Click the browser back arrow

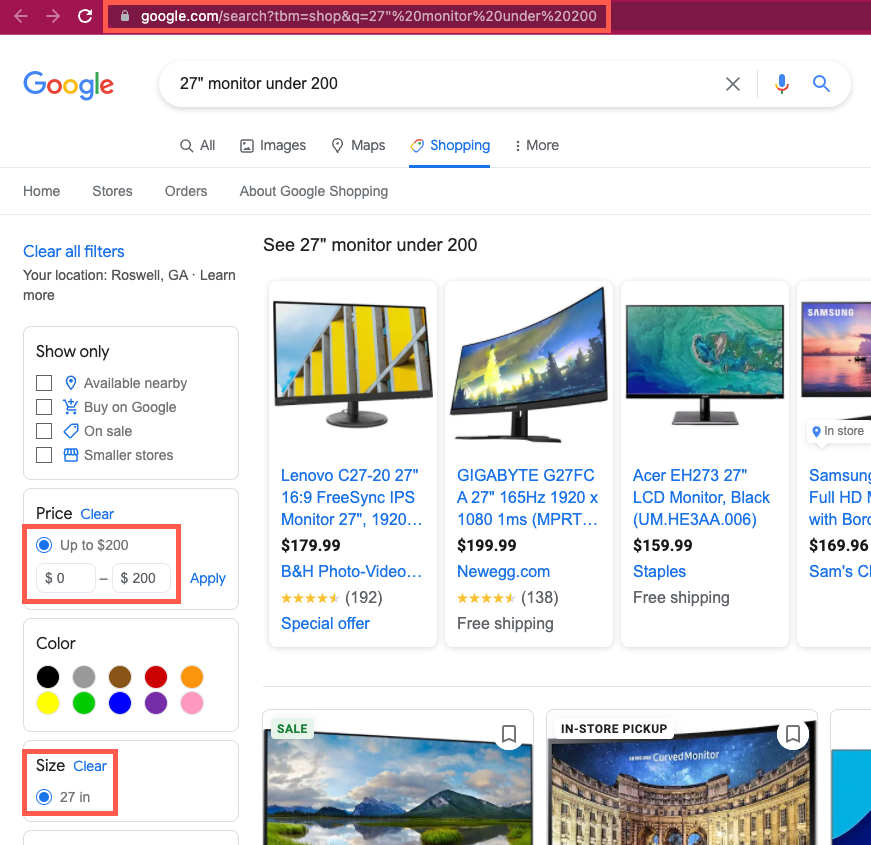21,16
